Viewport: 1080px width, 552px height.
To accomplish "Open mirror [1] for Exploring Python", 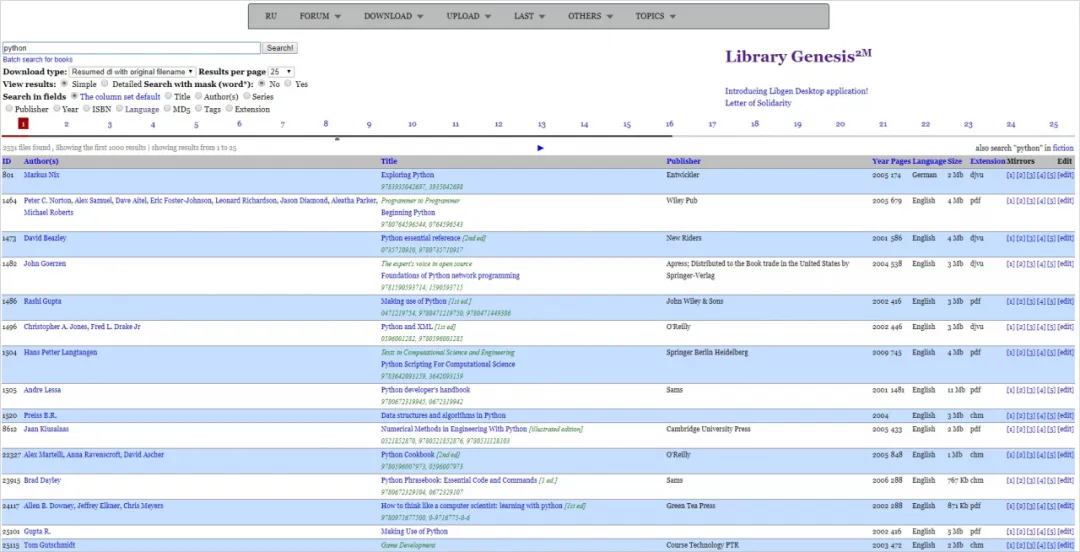I will pos(1010,175).
